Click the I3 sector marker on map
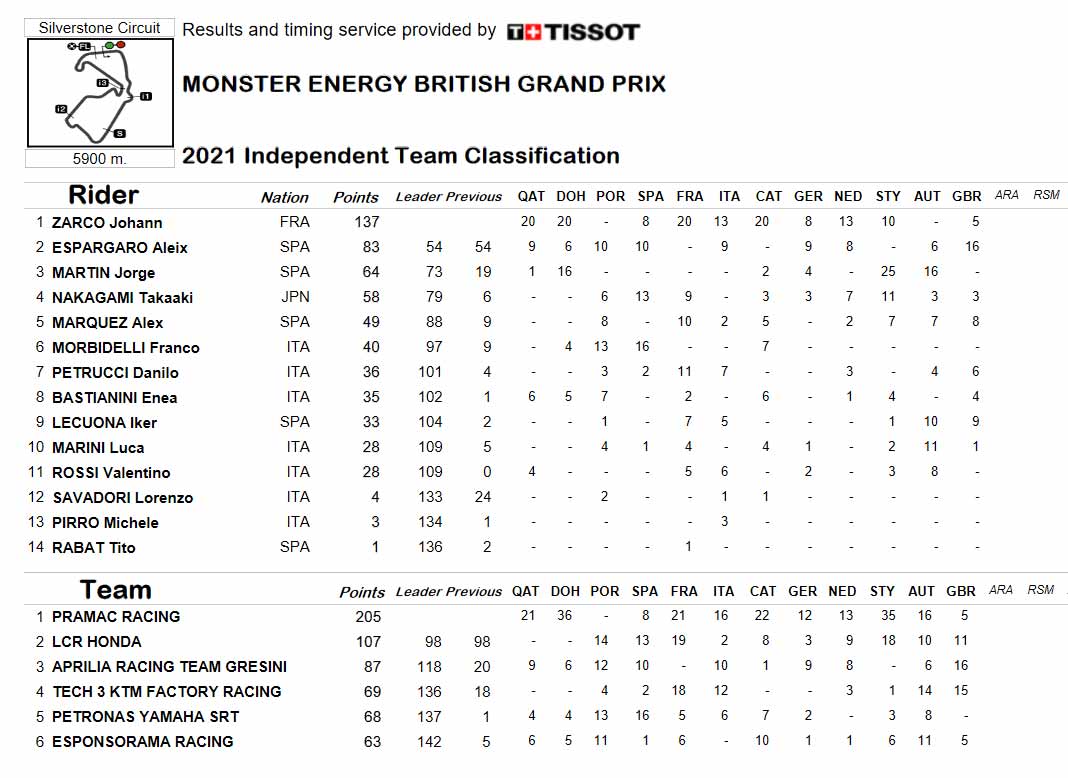 tap(102, 82)
